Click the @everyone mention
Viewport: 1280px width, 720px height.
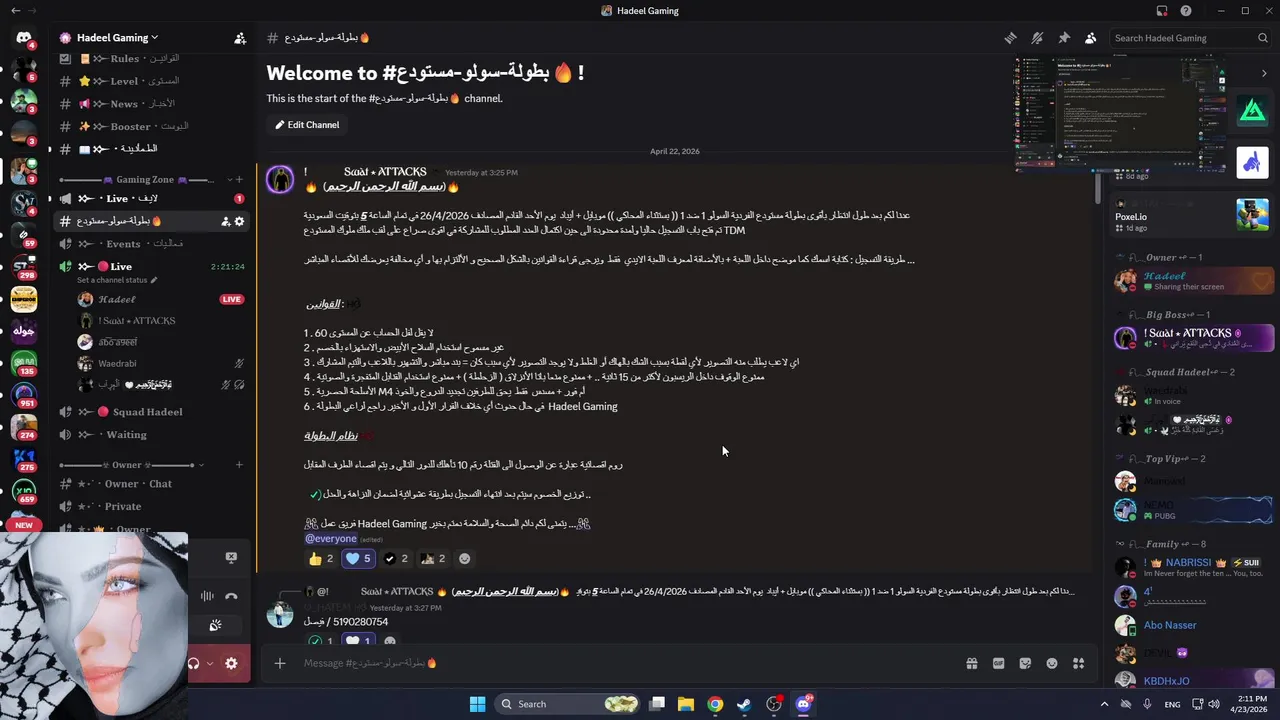click(x=330, y=539)
